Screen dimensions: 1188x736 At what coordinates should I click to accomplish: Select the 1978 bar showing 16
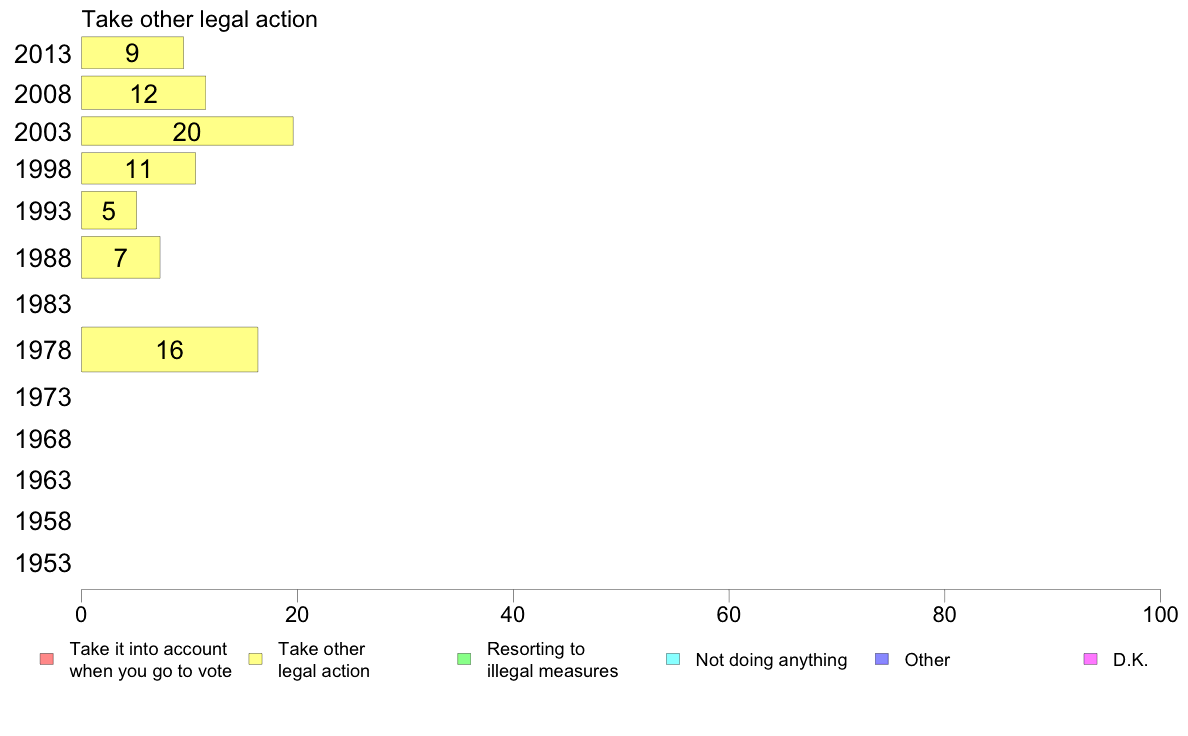pos(170,349)
